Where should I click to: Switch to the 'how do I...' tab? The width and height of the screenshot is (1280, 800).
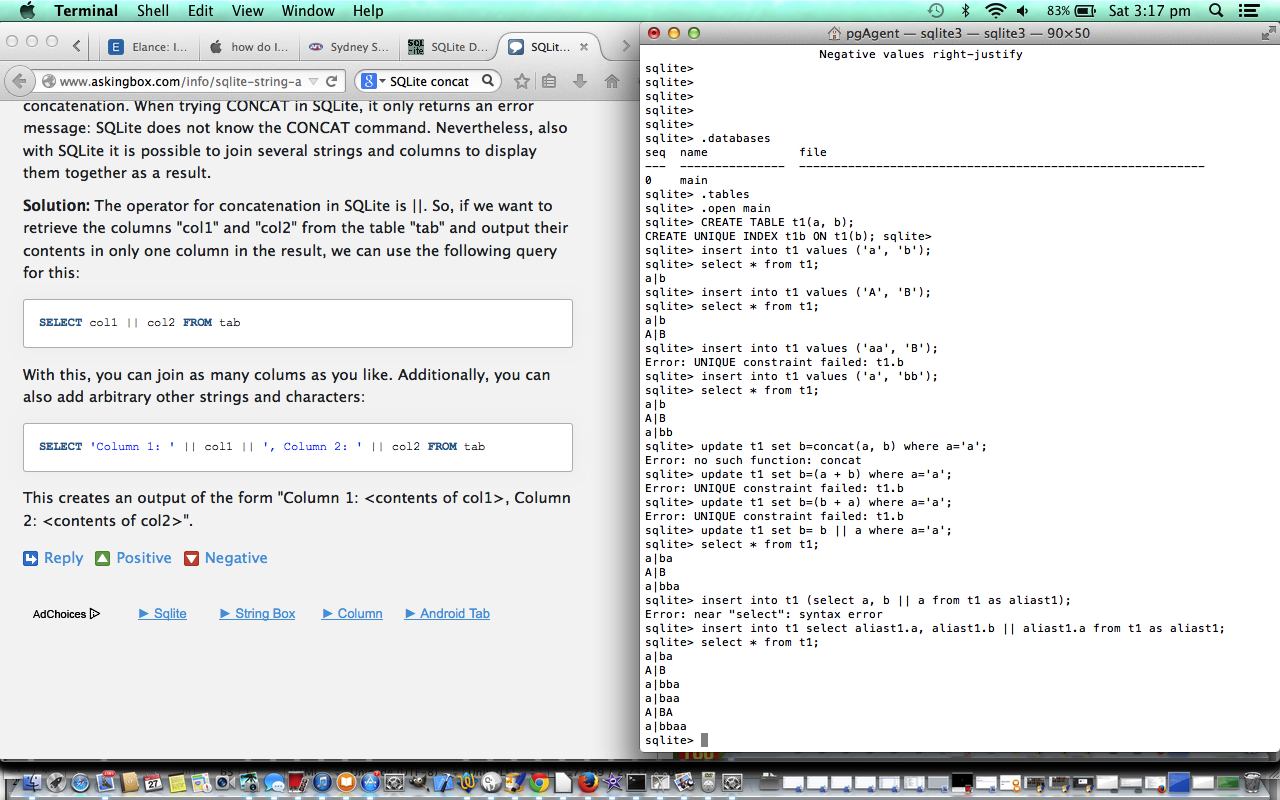[x=249, y=47]
